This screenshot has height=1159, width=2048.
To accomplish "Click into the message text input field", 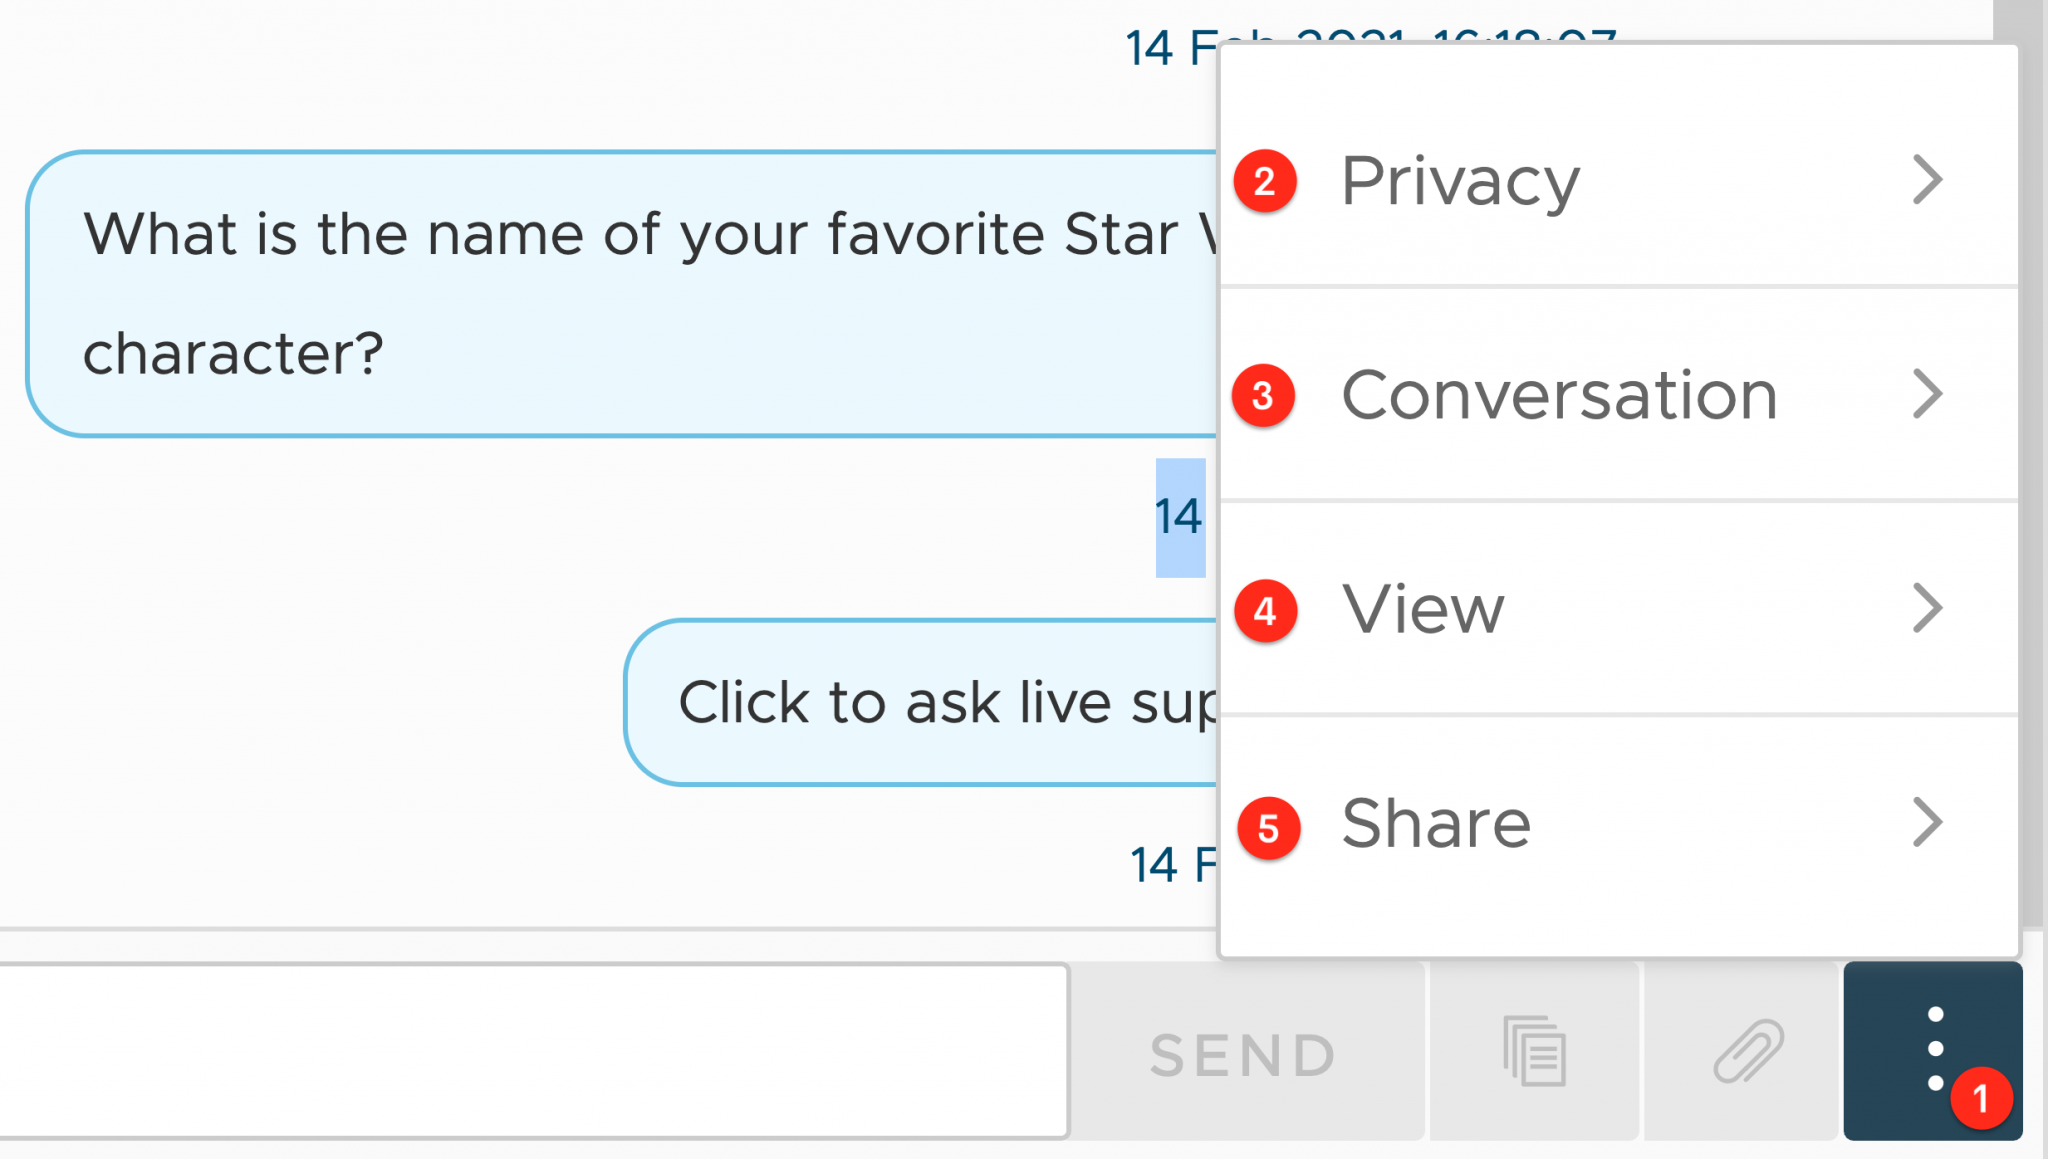I will click(x=530, y=1050).
